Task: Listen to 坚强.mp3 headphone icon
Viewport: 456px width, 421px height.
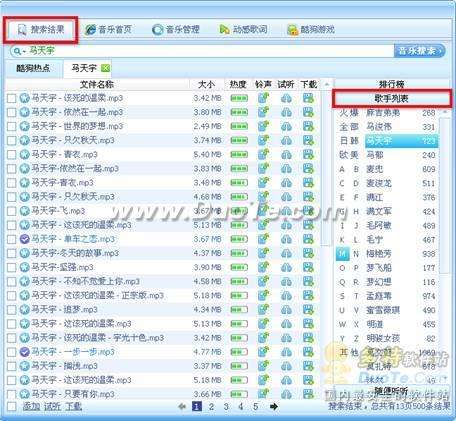Action: 286,267
